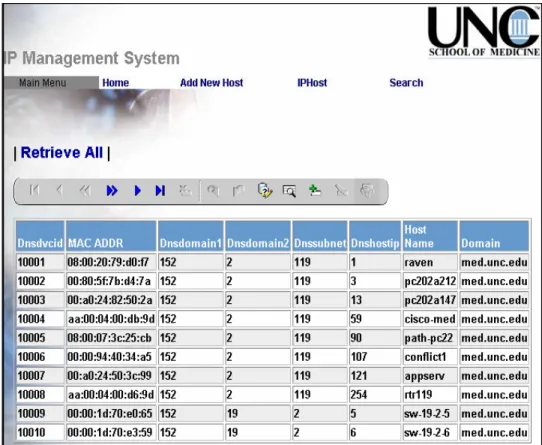Click the UNC School of Medicine logo
Image resolution: width=542 pixels, height=445 pixels.
coord(484,32)
